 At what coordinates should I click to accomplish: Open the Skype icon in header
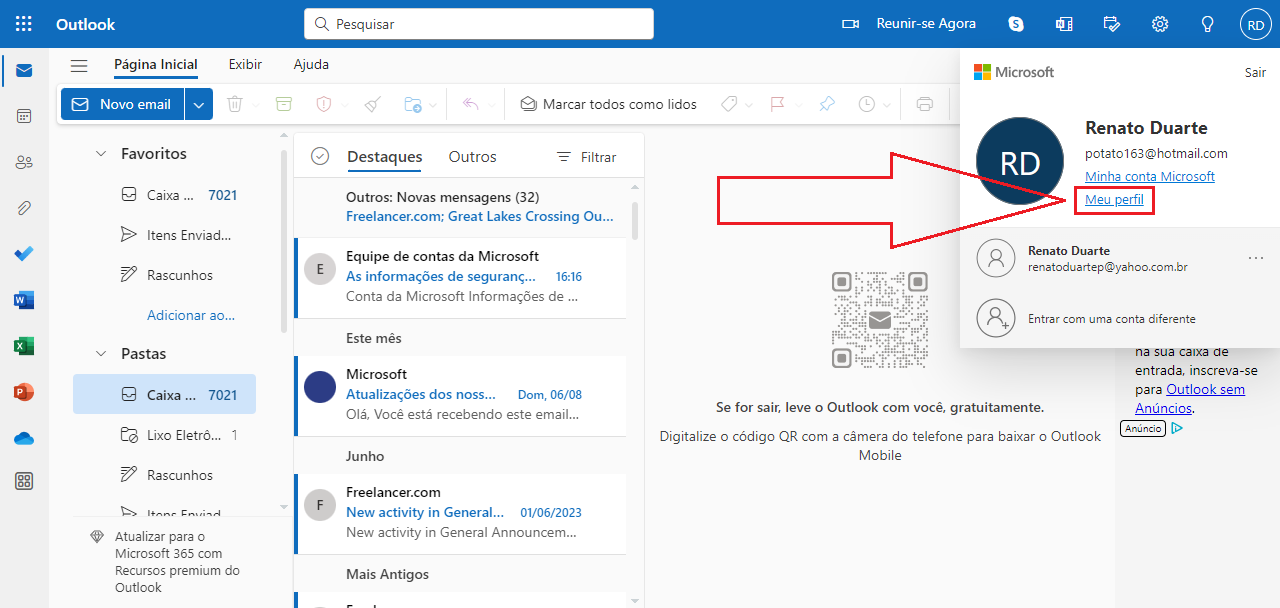(1017, 24)
